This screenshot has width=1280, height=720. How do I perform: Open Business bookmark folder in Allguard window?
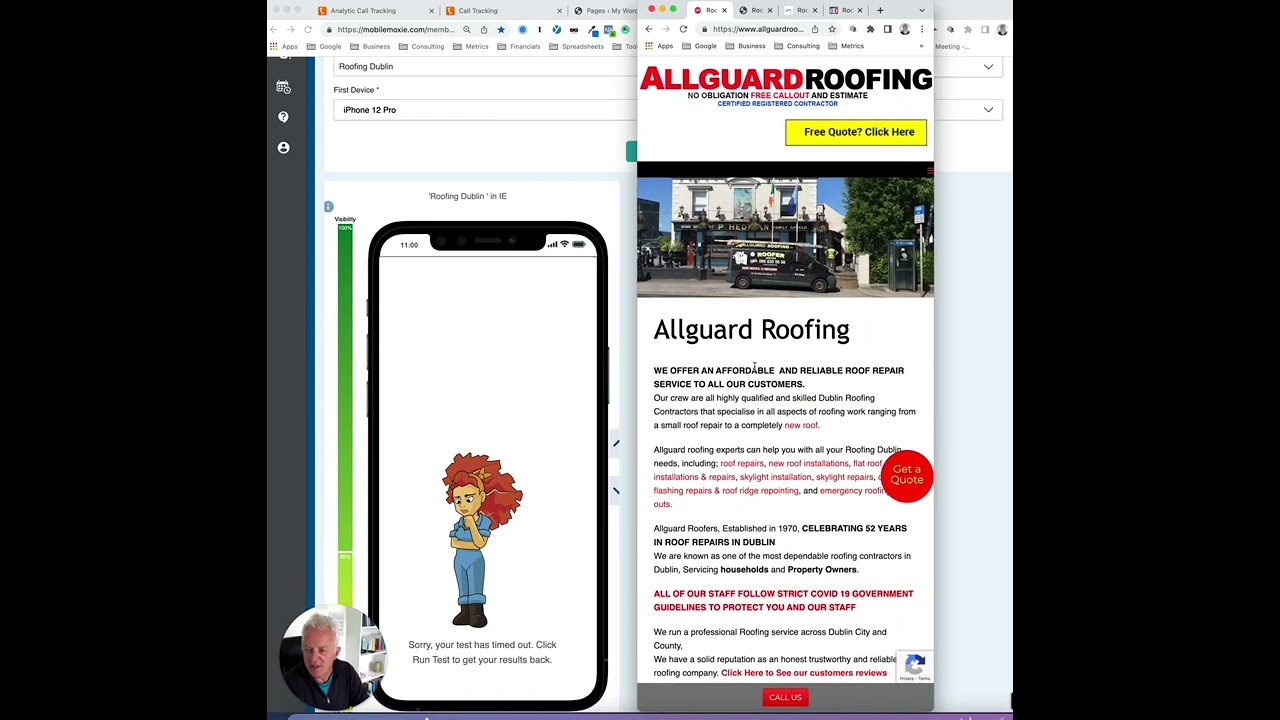745,46
